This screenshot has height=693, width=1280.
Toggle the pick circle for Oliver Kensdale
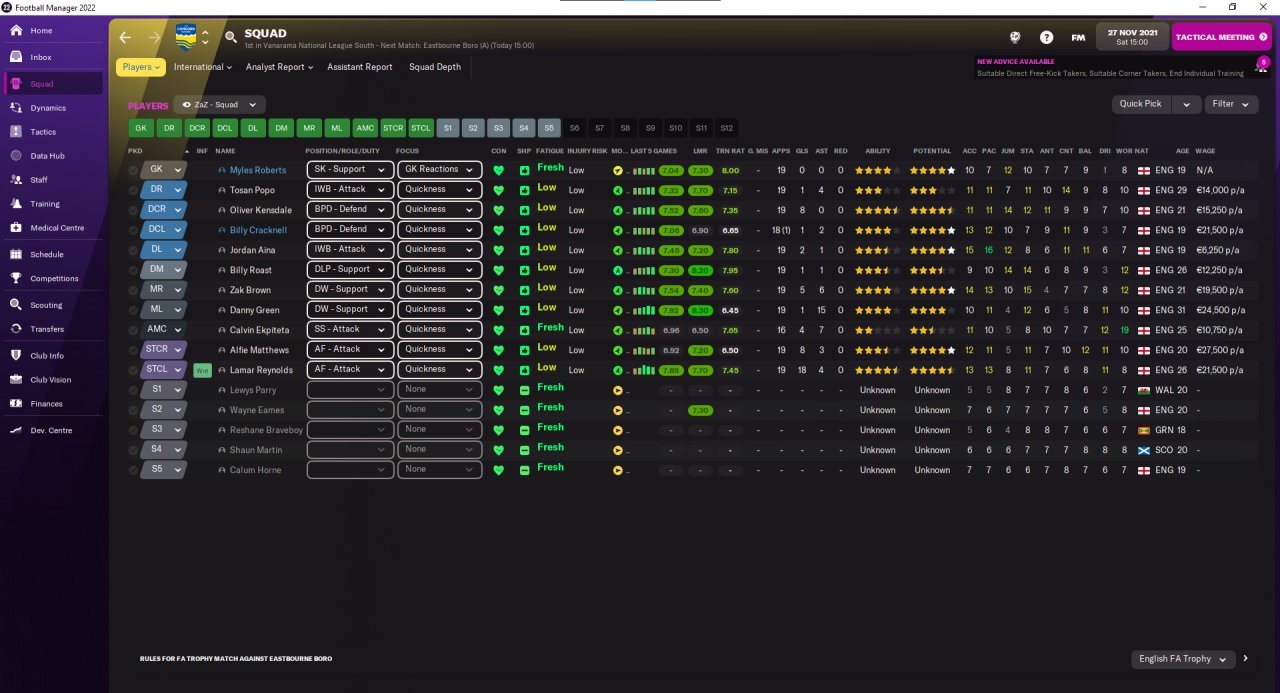(x=133, y=210)
